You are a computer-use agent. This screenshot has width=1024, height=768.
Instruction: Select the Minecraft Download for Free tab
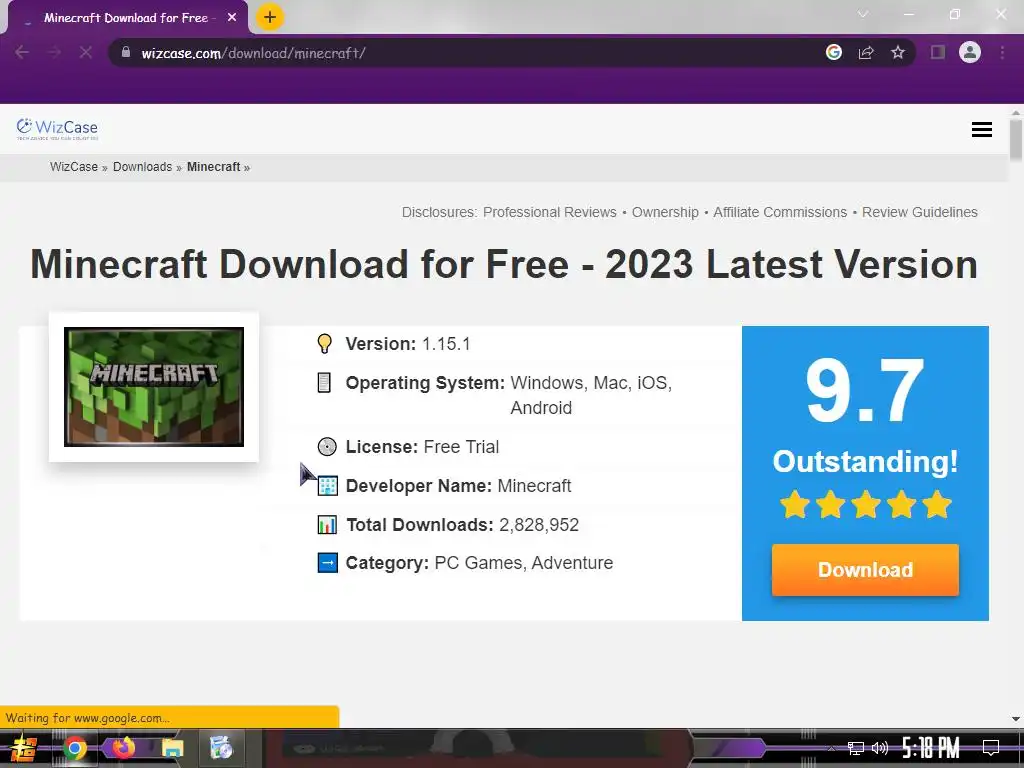click(126, 18)
